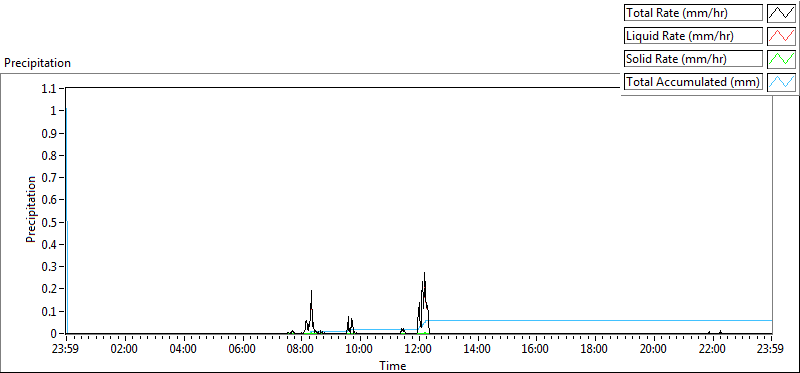Click the vertical Precipitation axis label

point(31,209)
